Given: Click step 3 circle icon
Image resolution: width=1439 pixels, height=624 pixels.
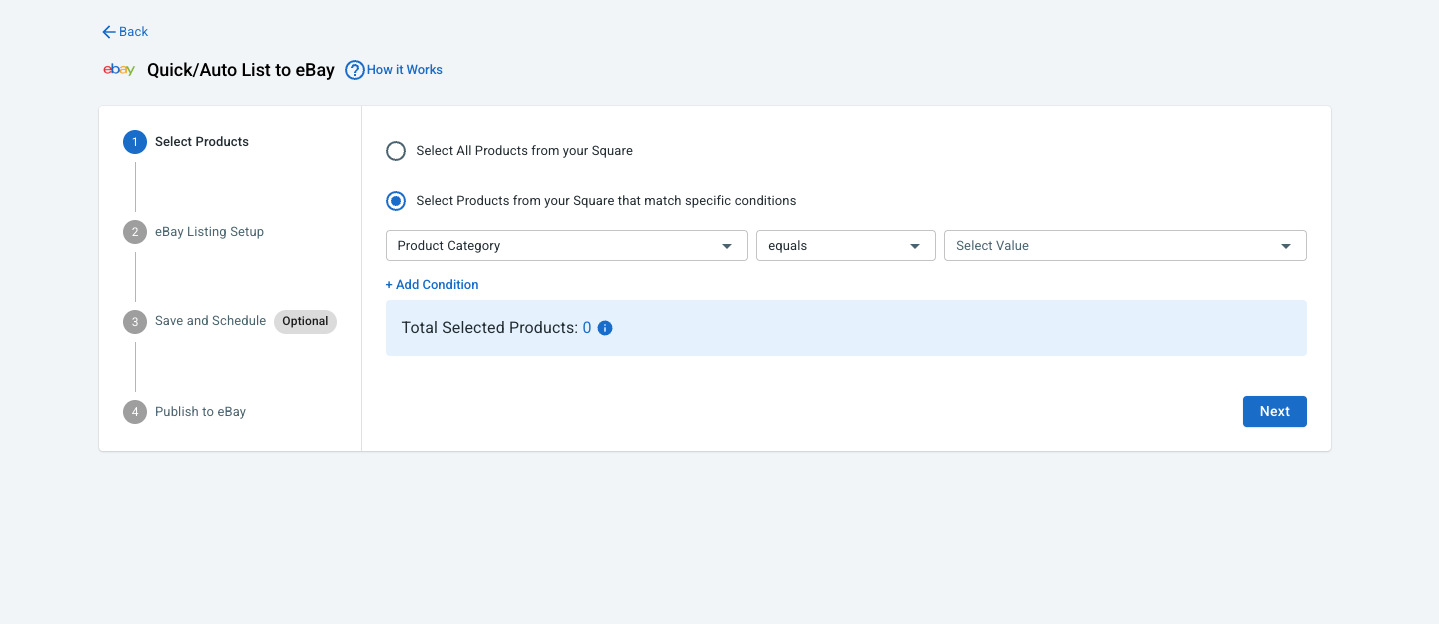Looking at the screenshot, I should (135, 322).
